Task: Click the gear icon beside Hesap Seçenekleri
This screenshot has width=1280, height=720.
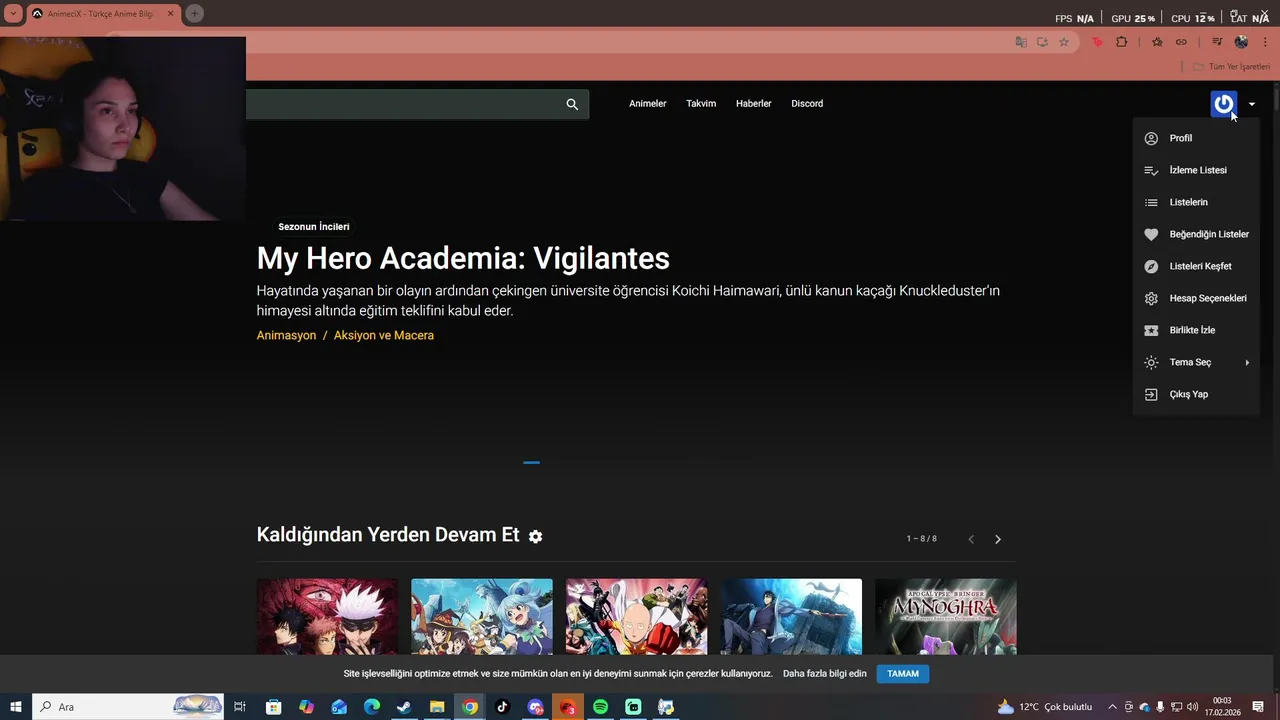Action: (x=1151, y=298)
